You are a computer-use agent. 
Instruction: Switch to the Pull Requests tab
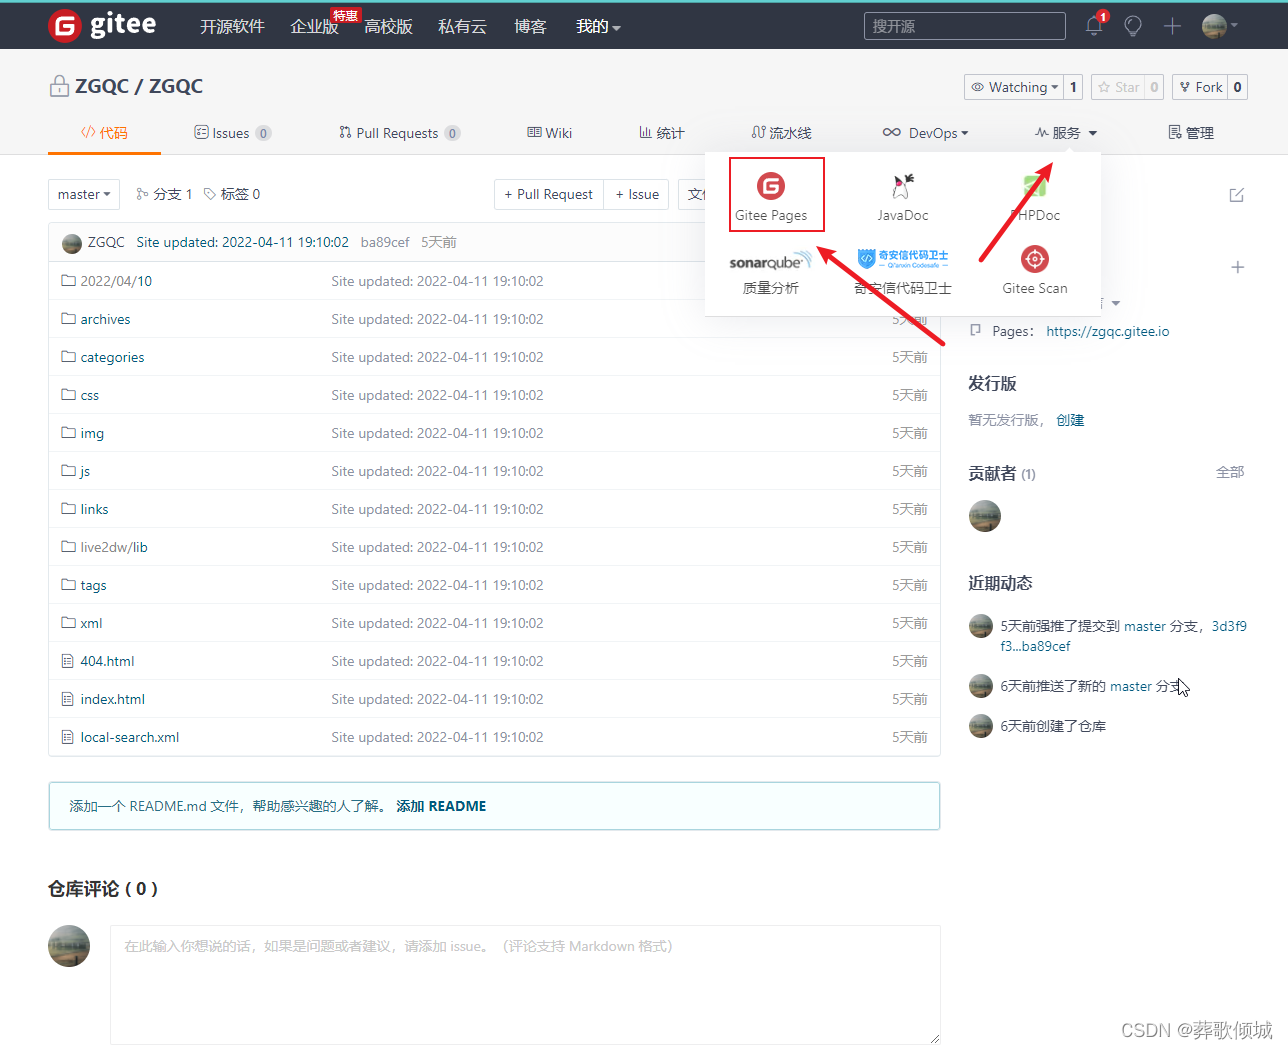pos(399,133)
